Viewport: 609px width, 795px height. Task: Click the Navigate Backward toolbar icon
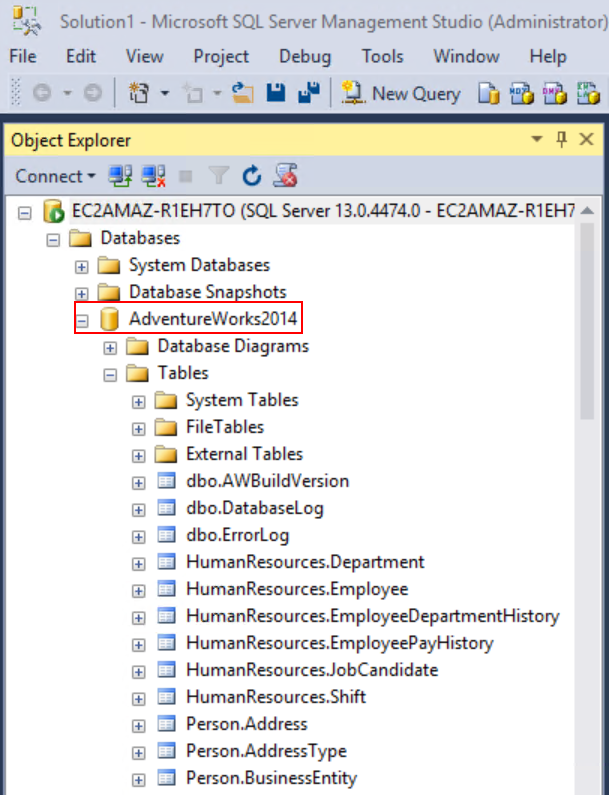42,93
